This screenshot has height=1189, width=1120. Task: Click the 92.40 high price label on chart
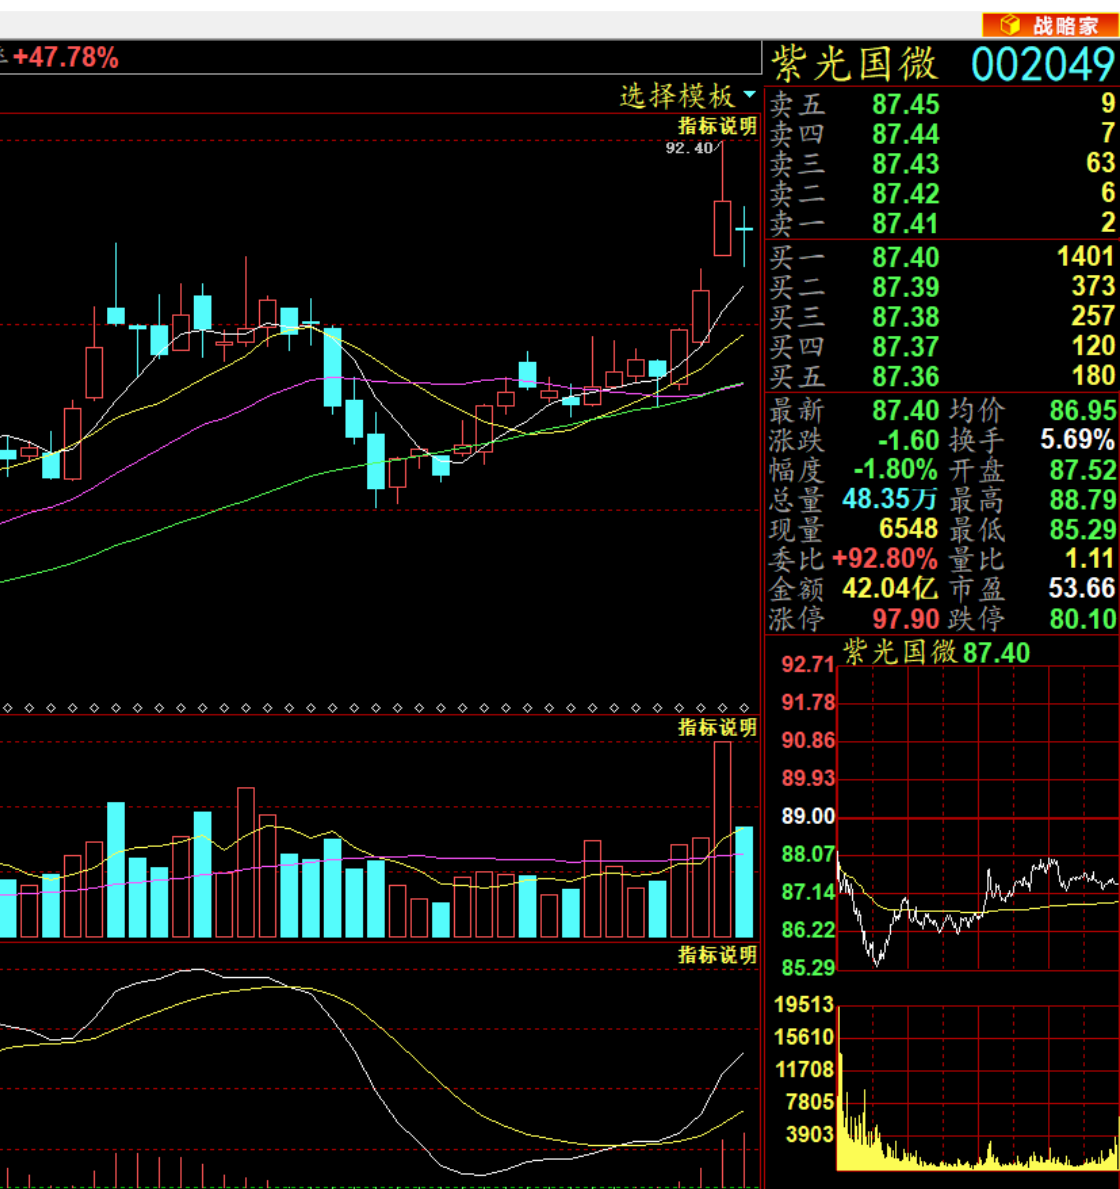coord(689,148)
